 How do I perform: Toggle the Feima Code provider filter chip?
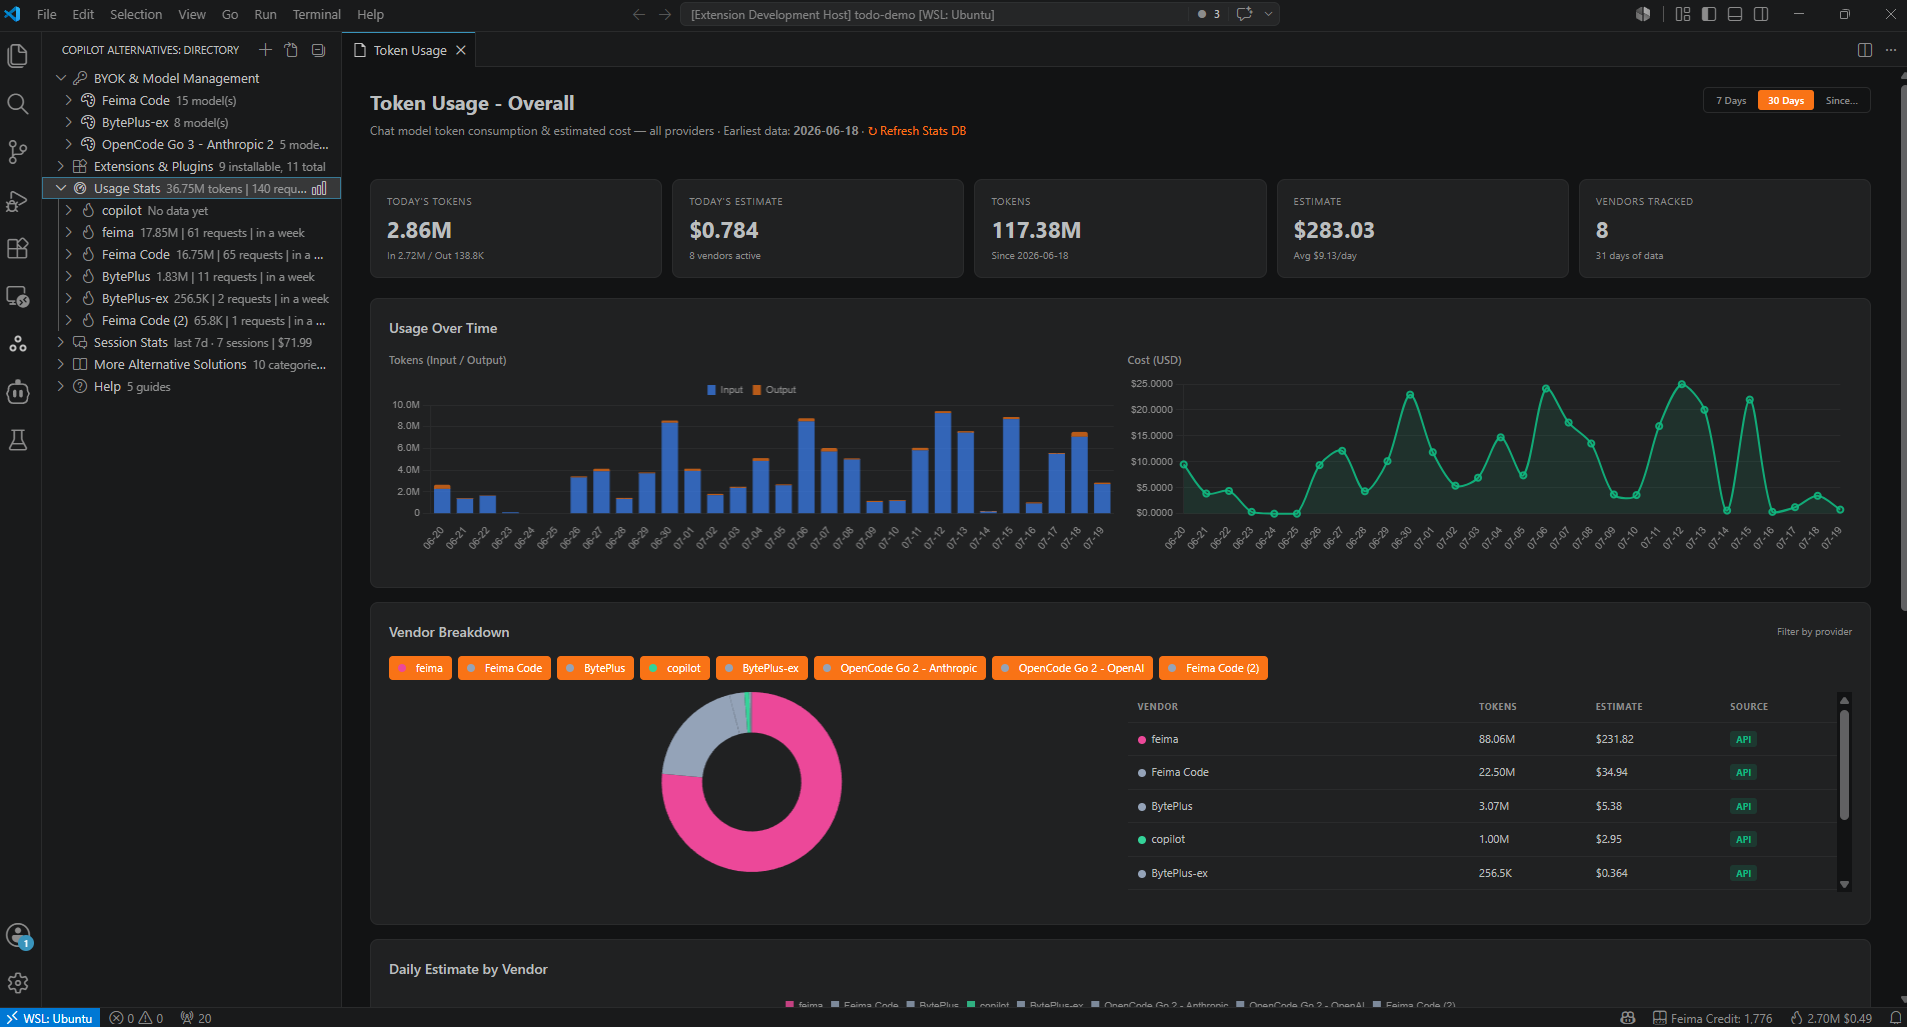(x=504, y=668)
